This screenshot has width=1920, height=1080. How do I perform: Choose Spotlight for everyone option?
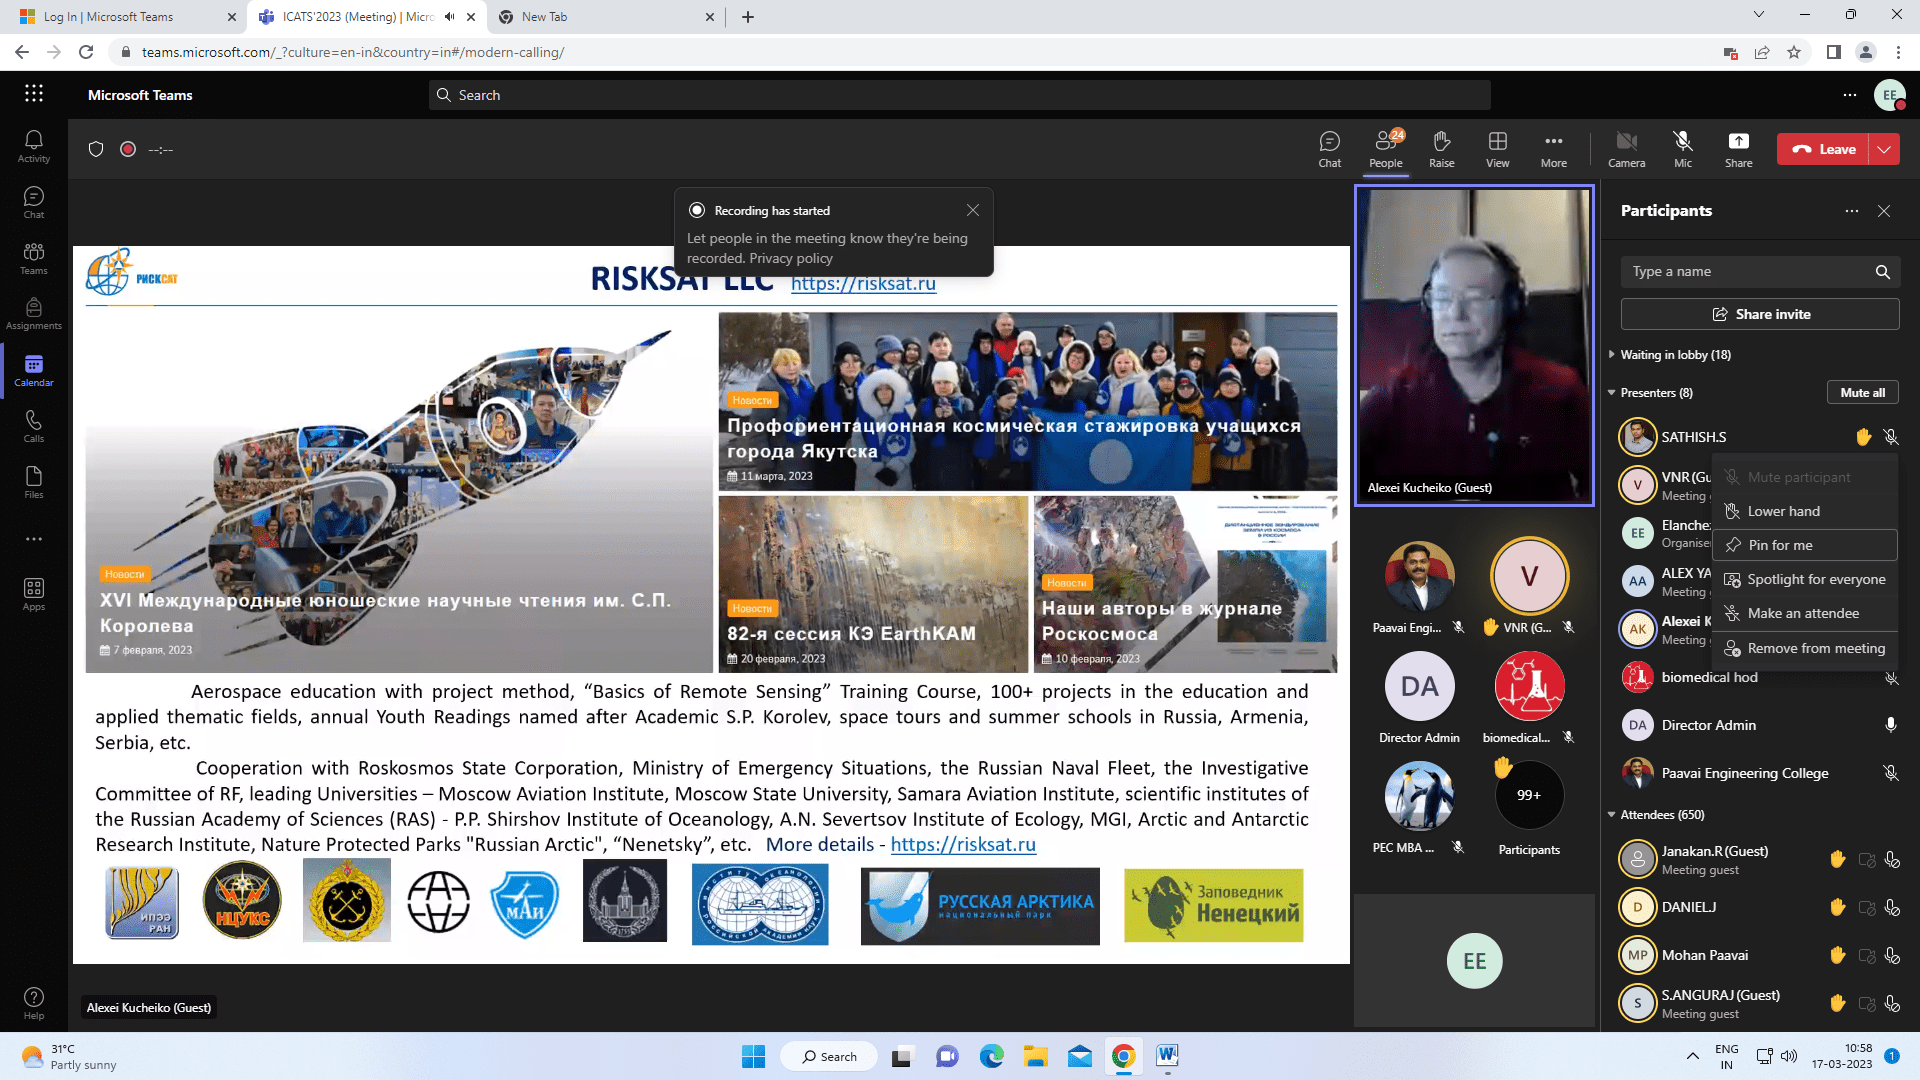click(x=1816, y=579)
